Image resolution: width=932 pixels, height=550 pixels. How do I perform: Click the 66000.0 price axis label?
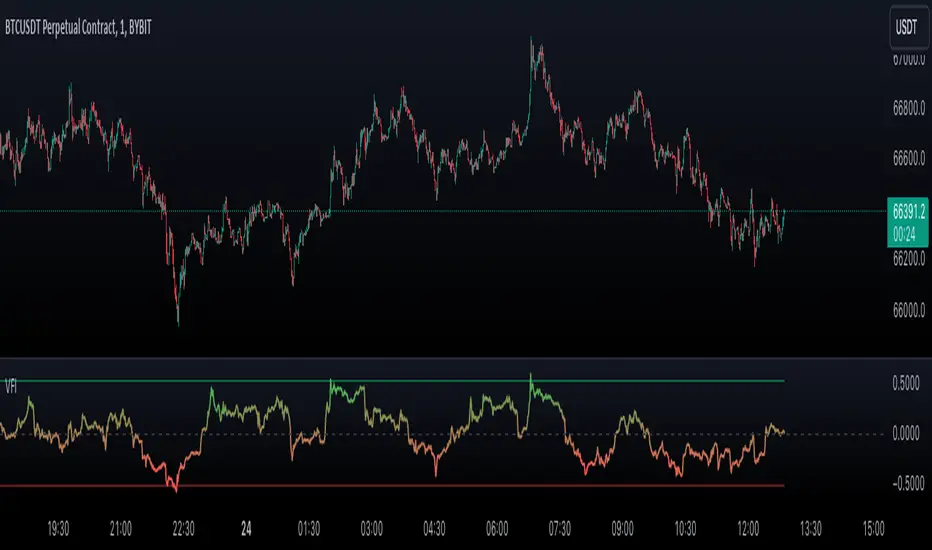click(908, 312)
